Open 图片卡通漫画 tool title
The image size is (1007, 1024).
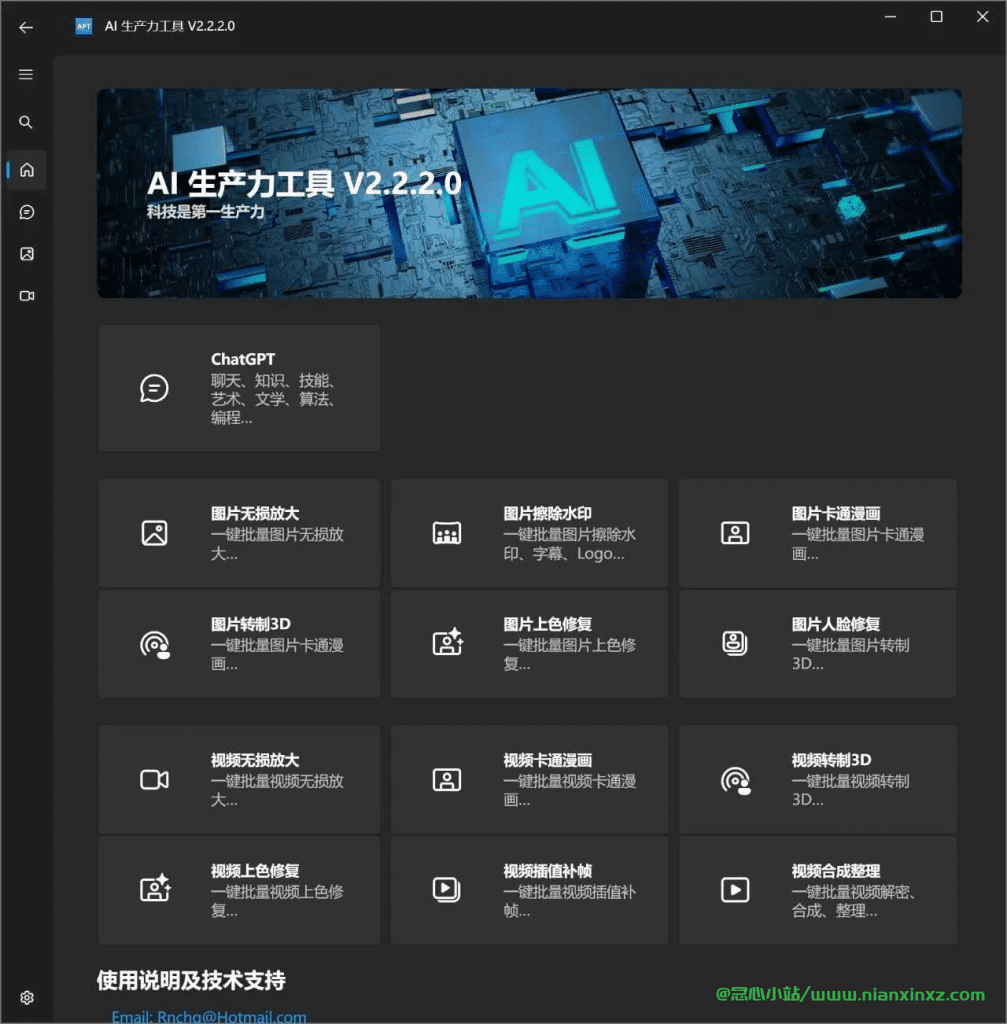(x=836, y=513)
